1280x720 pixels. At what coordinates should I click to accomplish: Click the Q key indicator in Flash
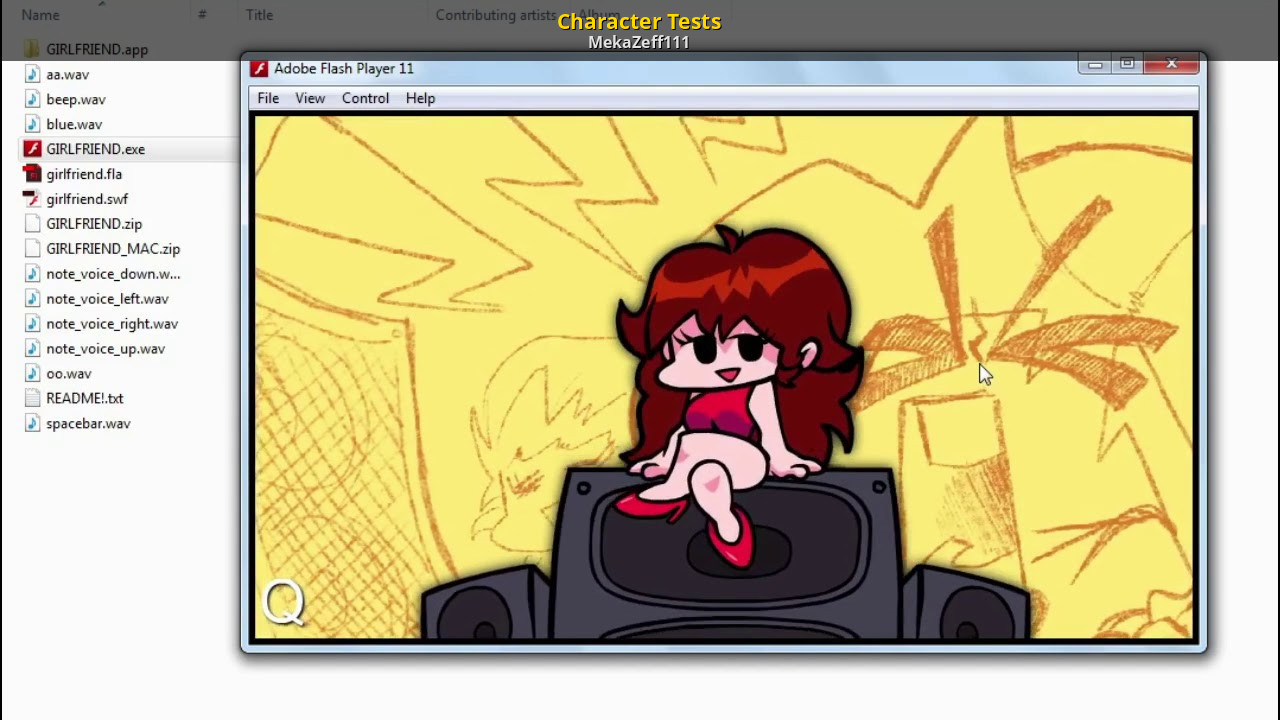[x=283, y=603]
